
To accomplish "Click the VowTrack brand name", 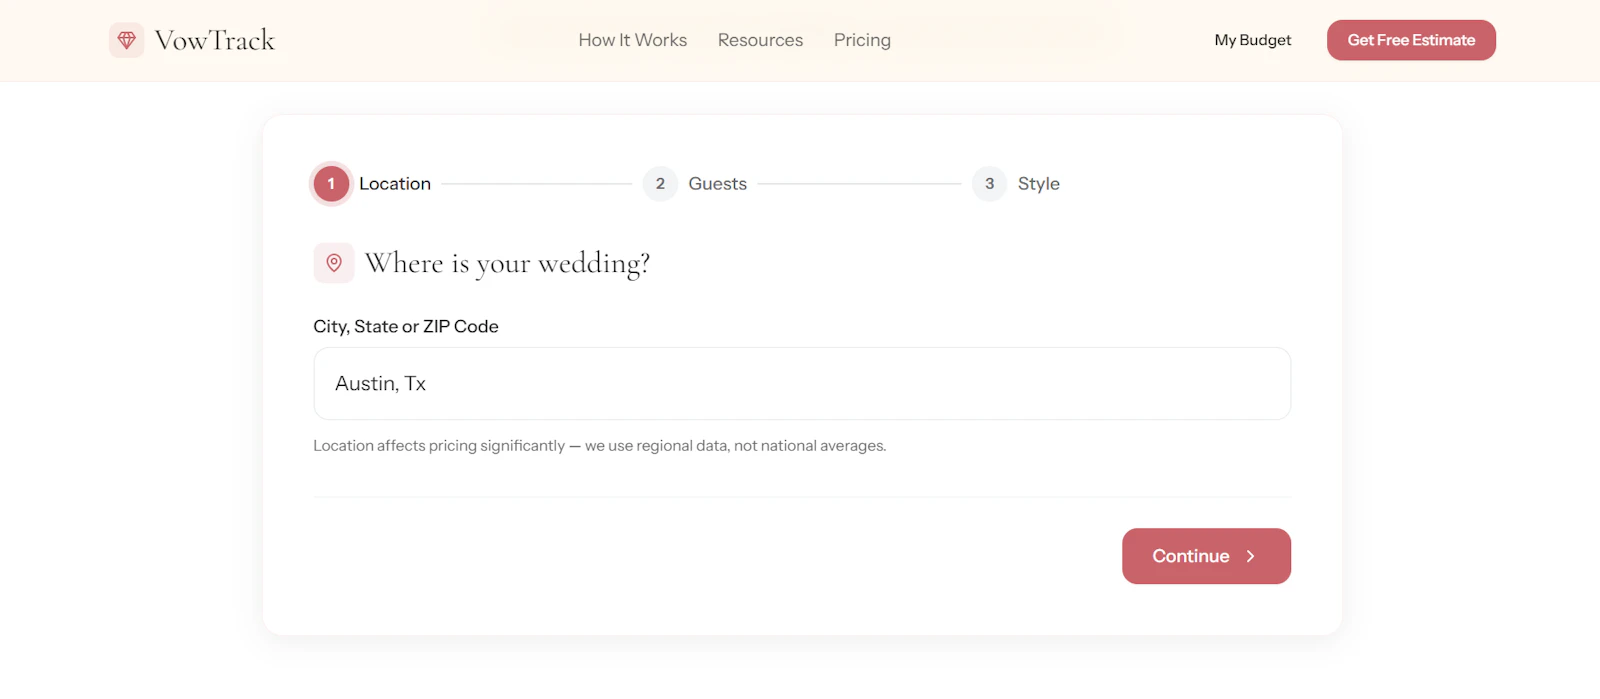I will (215, 40).
